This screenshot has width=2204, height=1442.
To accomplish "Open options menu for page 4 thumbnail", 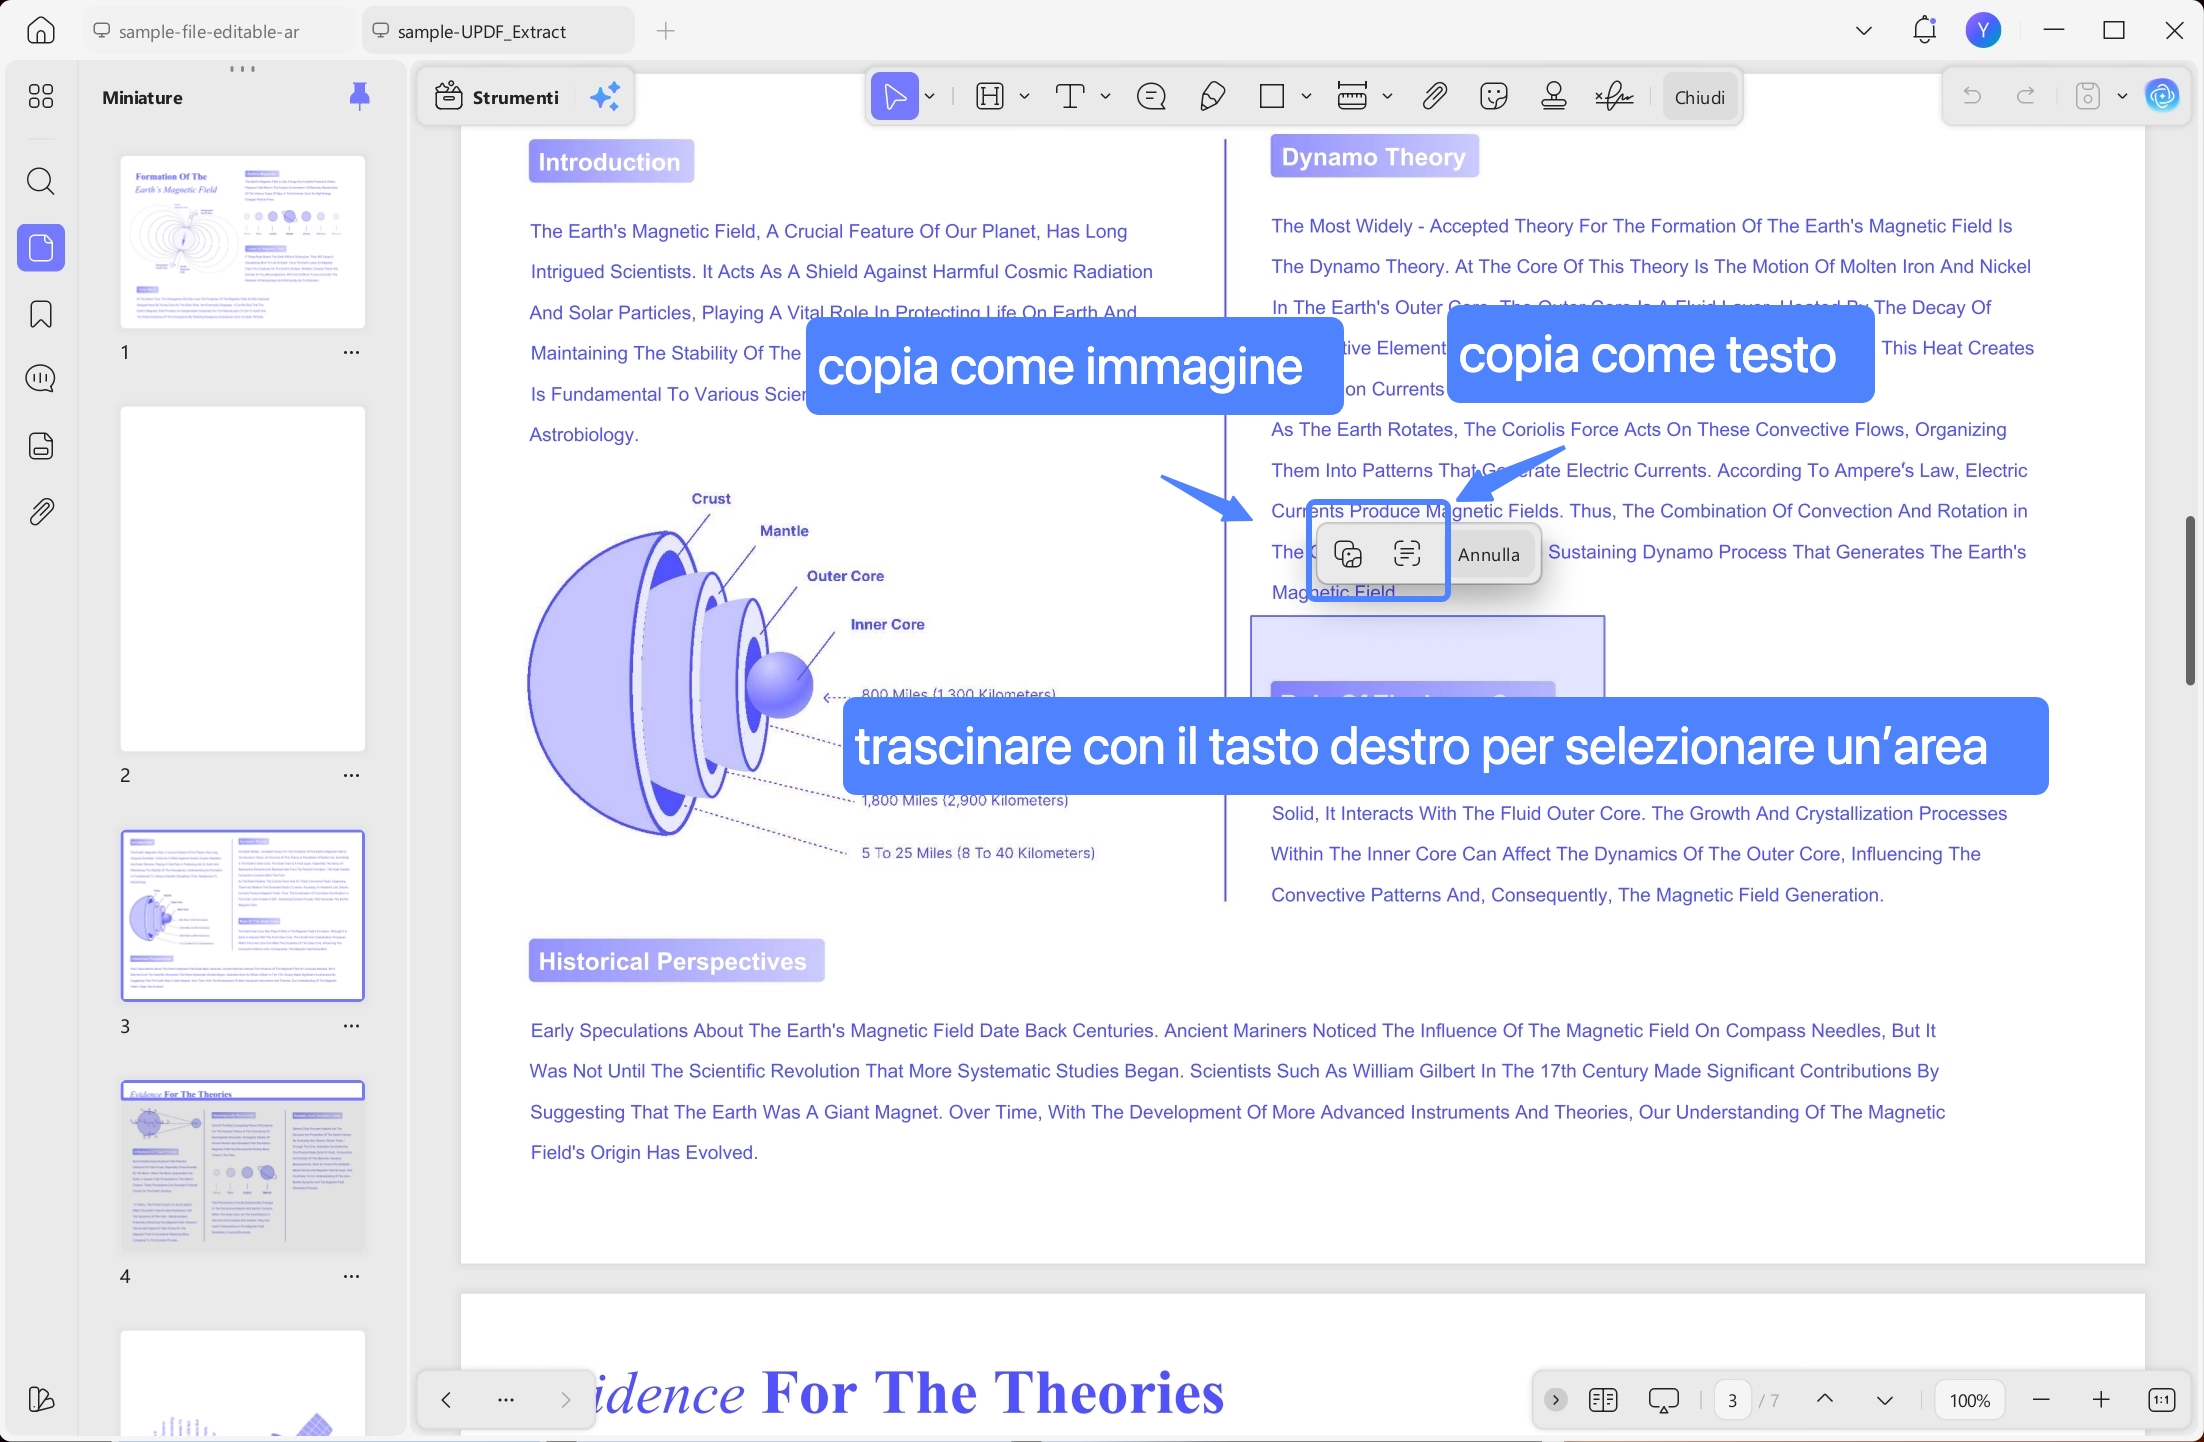I will (351, 1276).
